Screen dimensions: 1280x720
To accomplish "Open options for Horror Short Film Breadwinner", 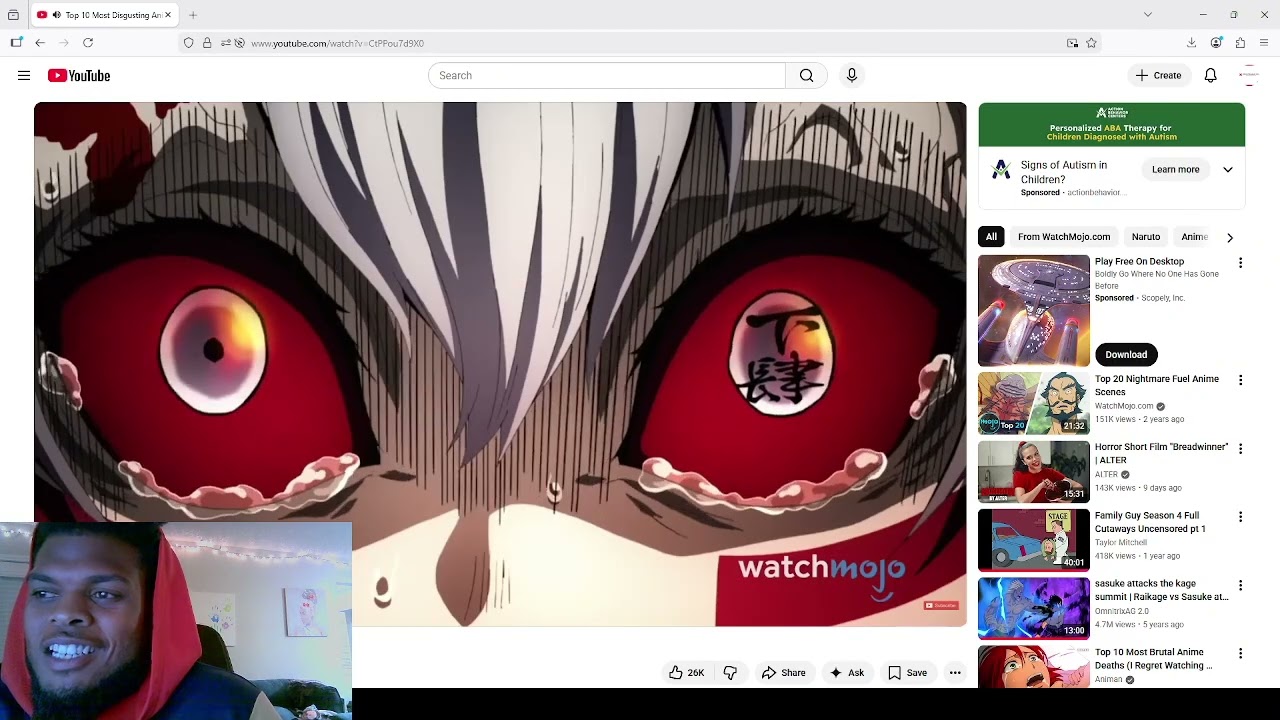I will 1240,448.
